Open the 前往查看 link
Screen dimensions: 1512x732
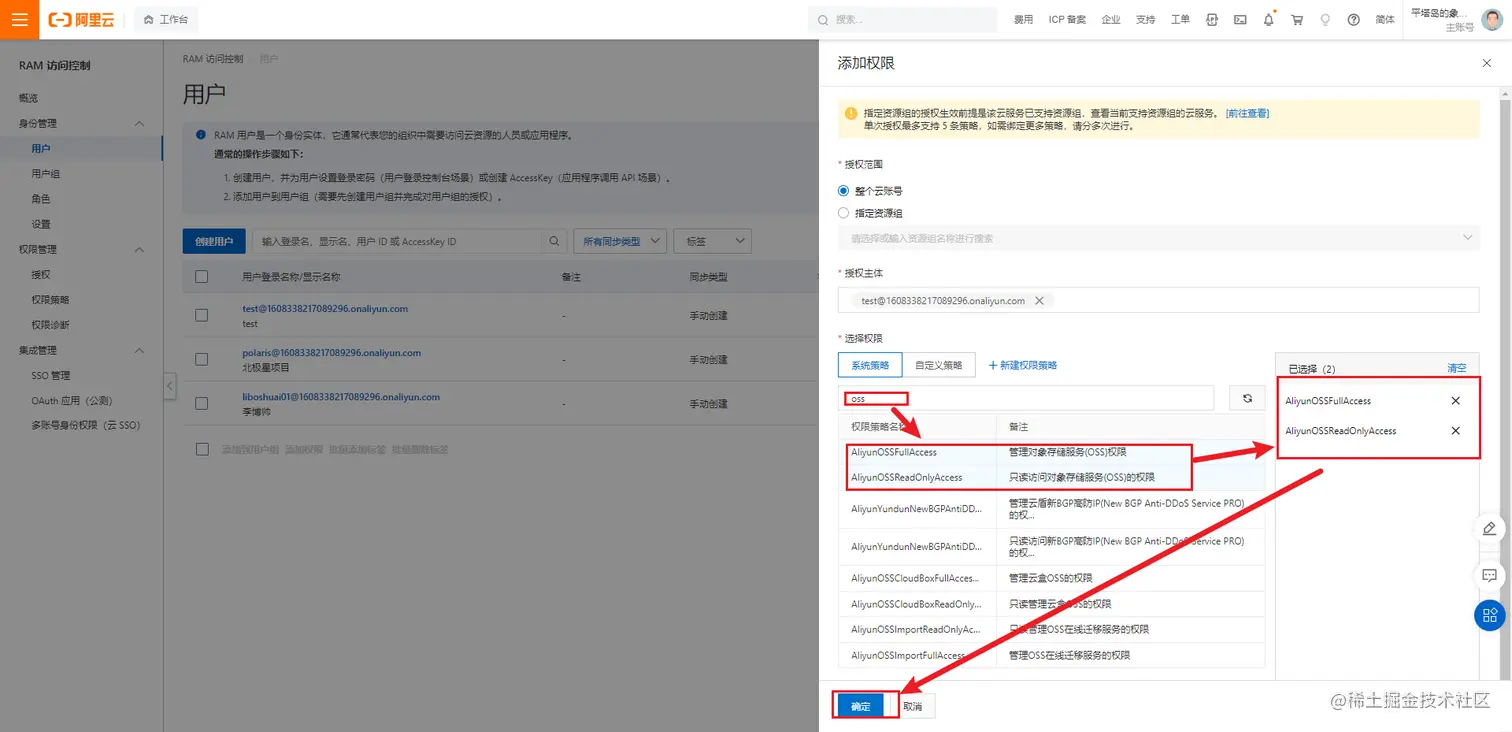(1247, 114)
